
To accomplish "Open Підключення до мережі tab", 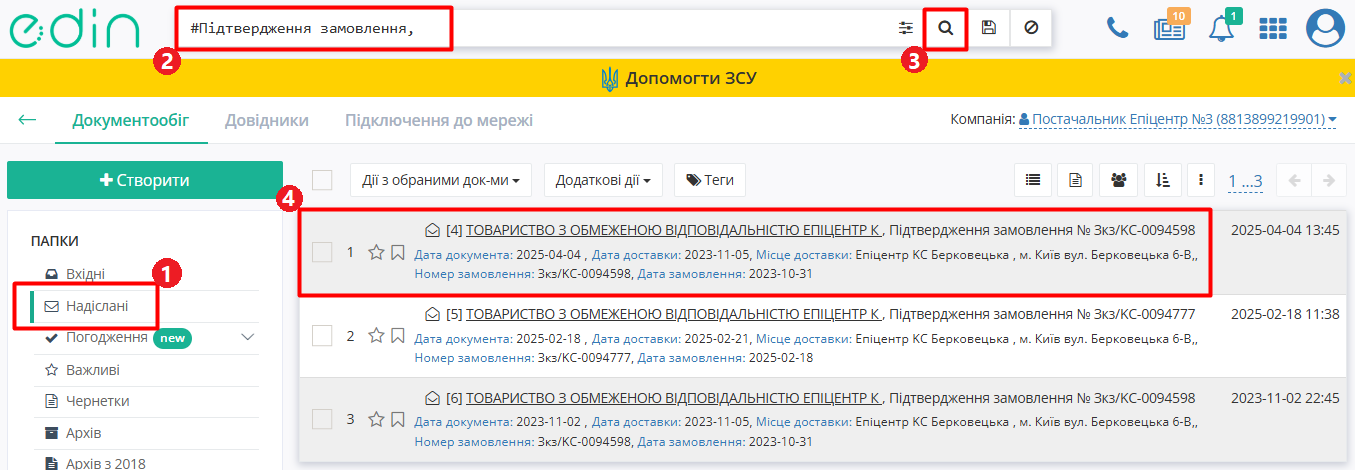I will click(x=439, y=120).
